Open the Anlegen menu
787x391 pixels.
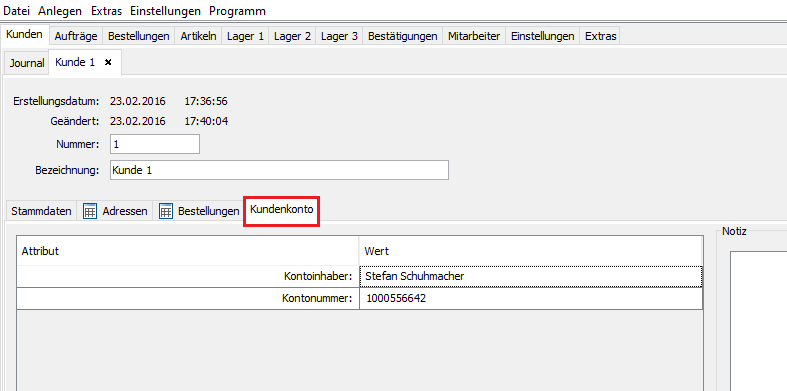tap(60, 11)
